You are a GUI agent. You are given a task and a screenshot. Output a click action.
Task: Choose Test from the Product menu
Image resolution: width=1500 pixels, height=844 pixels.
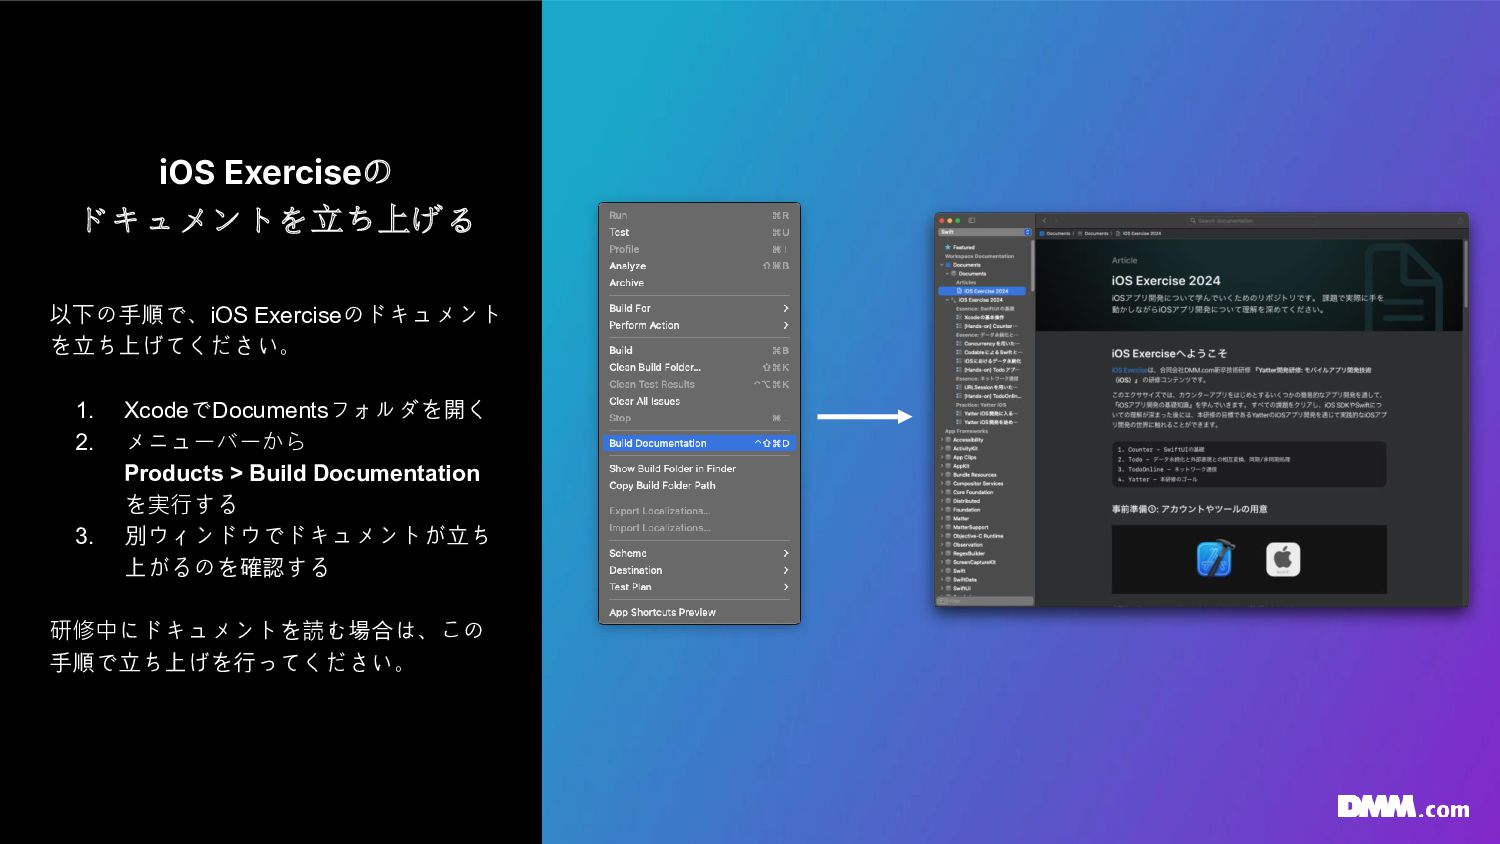699,232
